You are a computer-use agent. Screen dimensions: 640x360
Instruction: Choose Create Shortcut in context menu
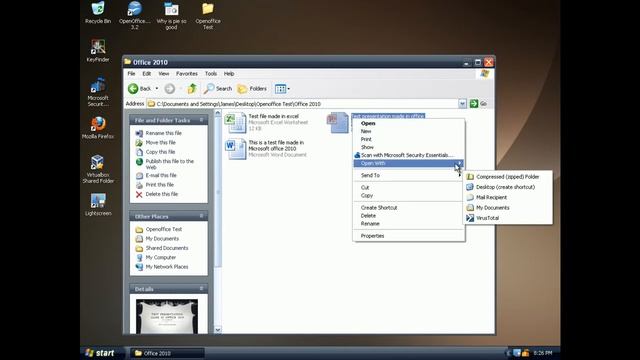tap(409, 207)
